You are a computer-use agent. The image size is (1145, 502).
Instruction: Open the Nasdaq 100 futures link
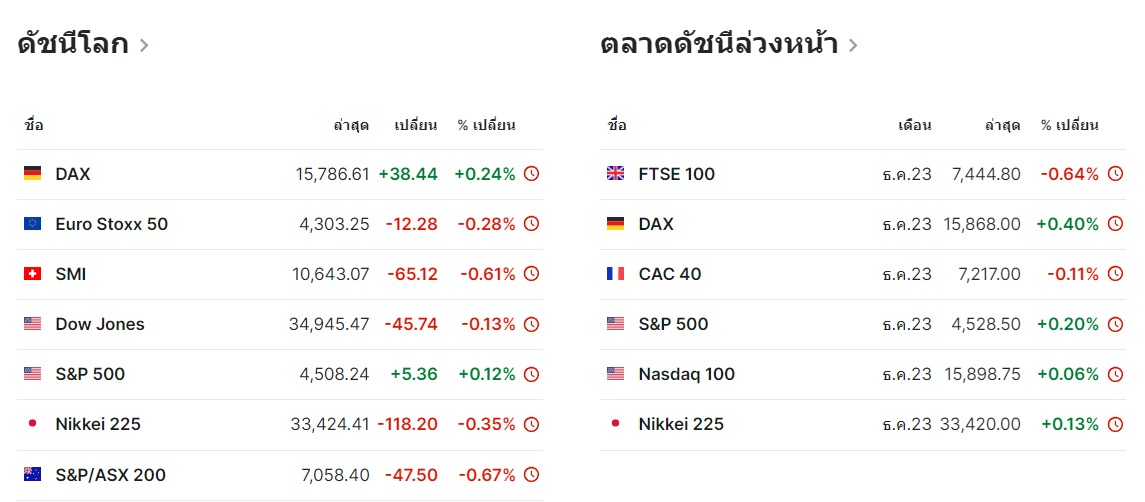click(687, 374)
